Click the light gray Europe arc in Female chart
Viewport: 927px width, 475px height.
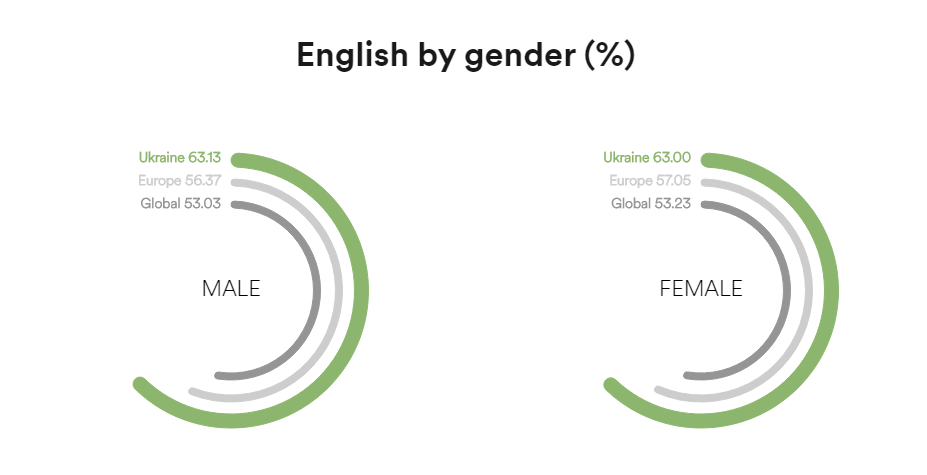(808, 290)
